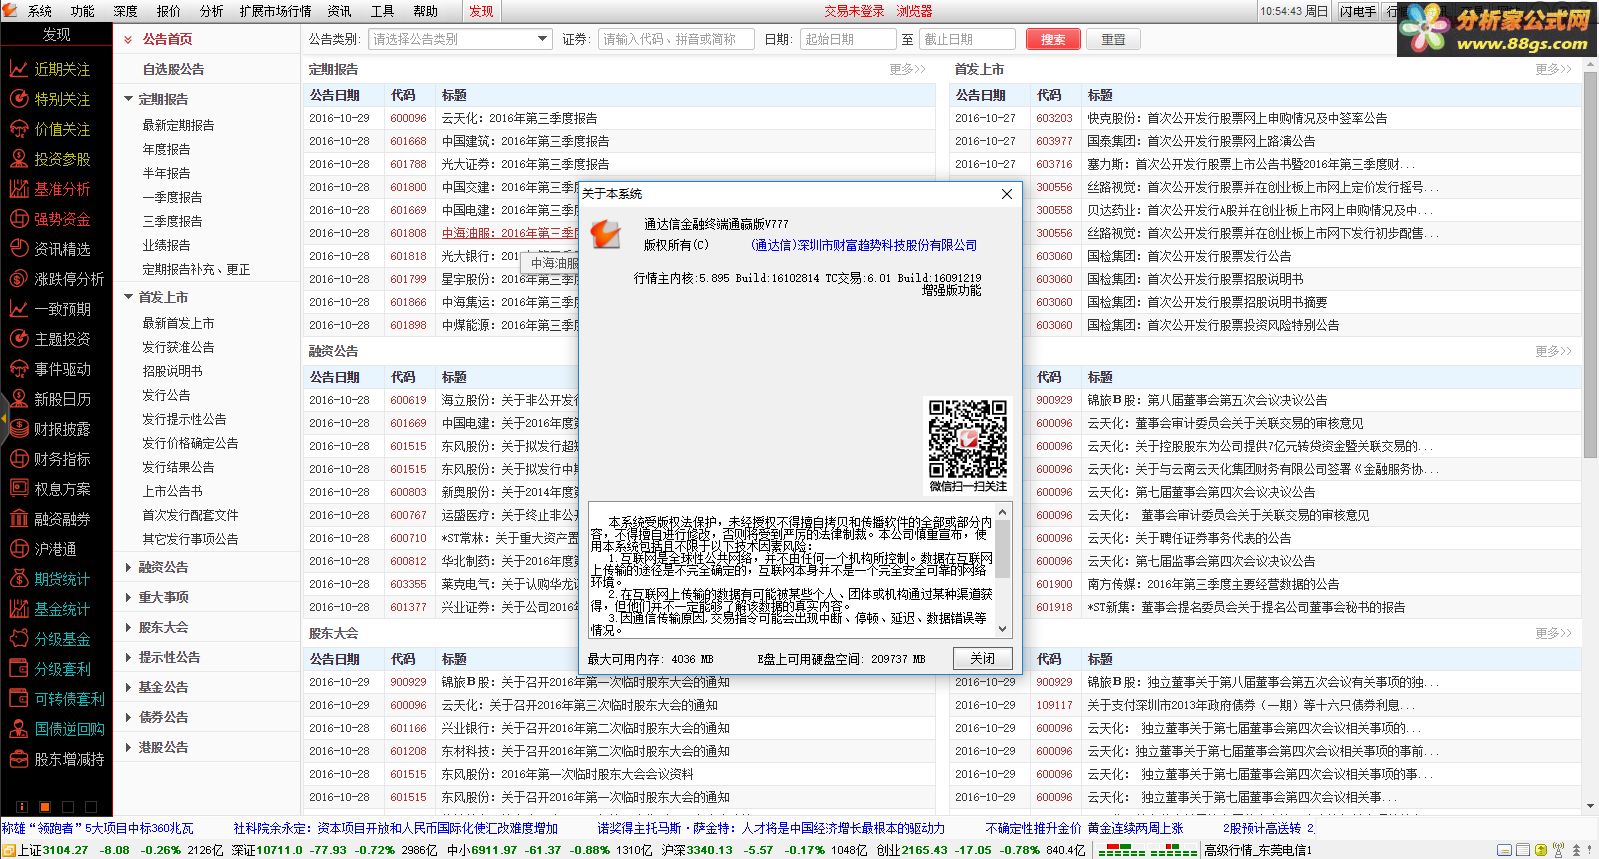1599x859 pixels.
Task: Click 交易未登录 in the title bar
Action: pyautogui.click(x=854, y=11)
